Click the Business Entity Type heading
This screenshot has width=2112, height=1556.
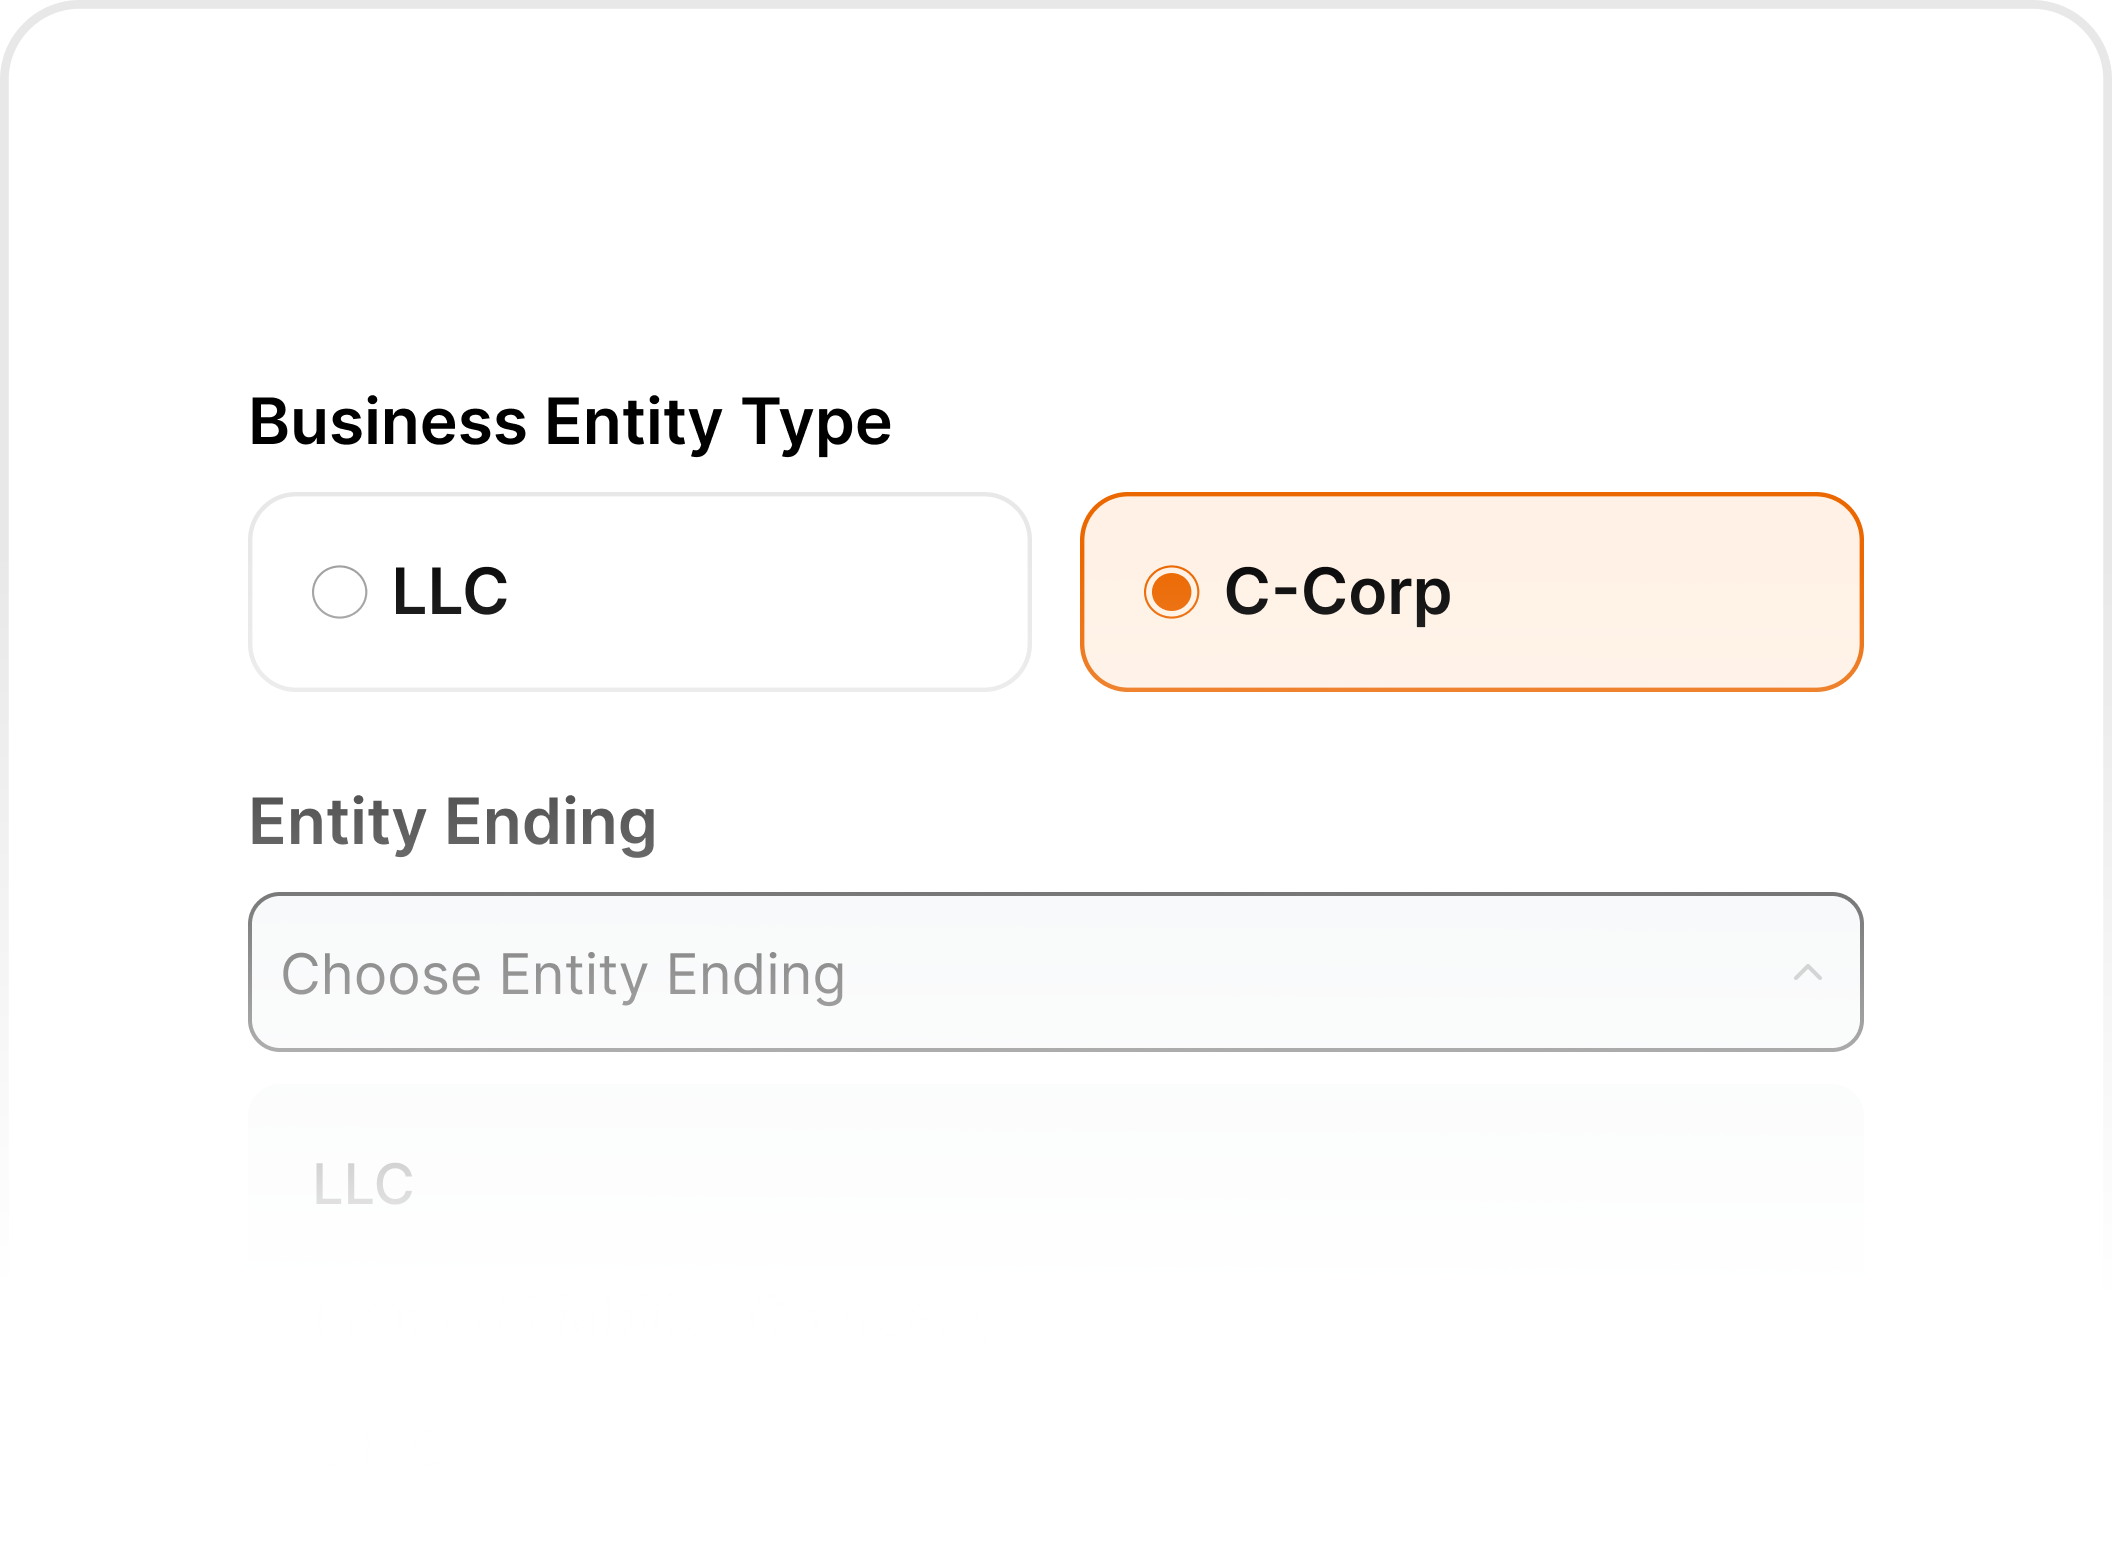[570, 420]
